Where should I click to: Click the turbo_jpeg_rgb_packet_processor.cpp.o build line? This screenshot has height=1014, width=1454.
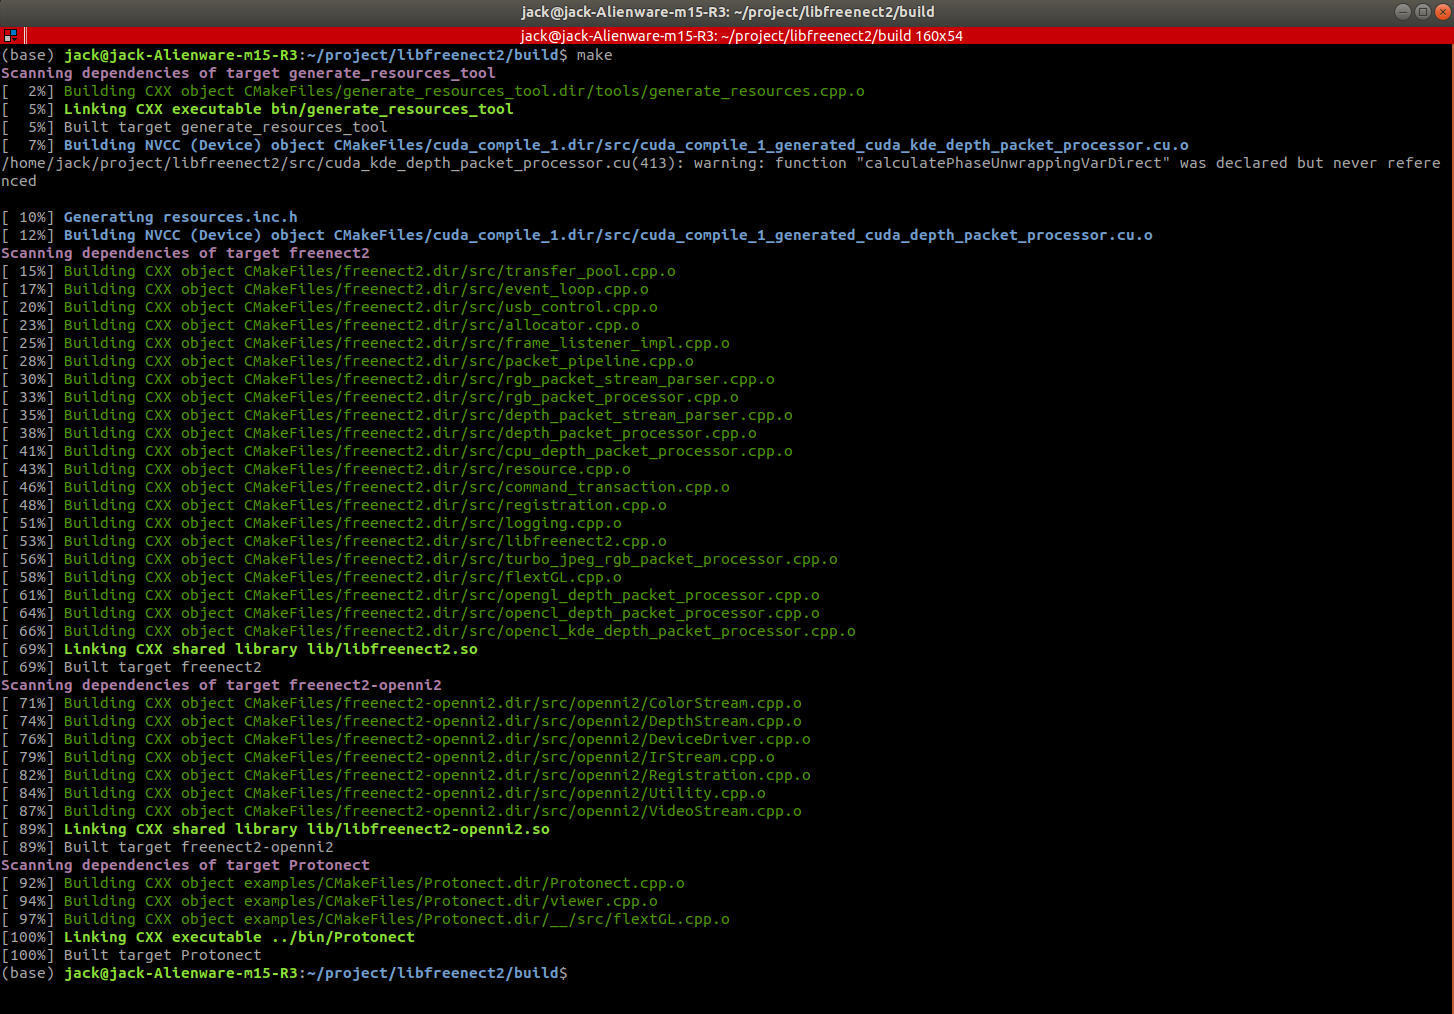pyautogui.click(x=419, y=559)
